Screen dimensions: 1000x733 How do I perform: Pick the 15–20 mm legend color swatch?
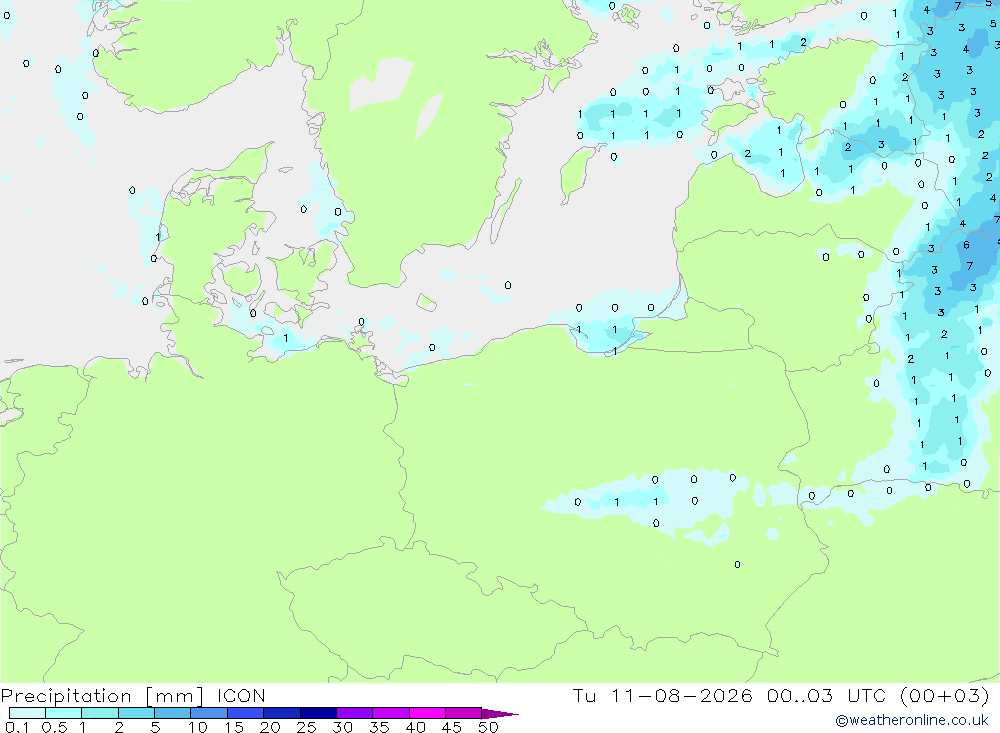[x=246, y=713]
